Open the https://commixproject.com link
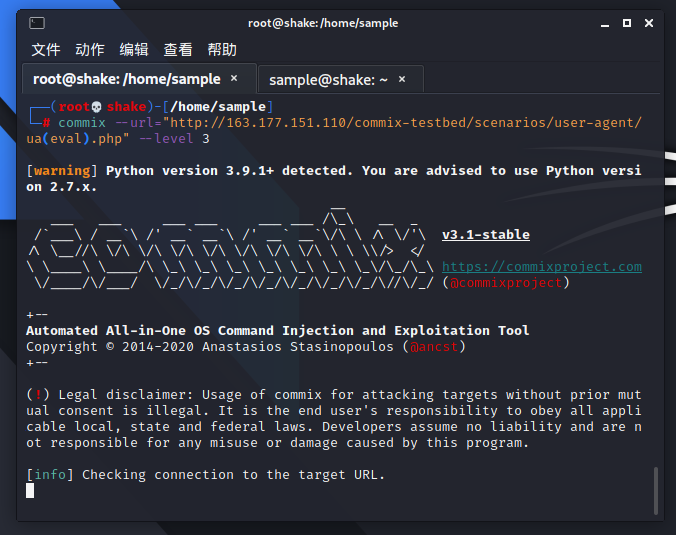Screen dimensions: 676x535 pos(541,267)
